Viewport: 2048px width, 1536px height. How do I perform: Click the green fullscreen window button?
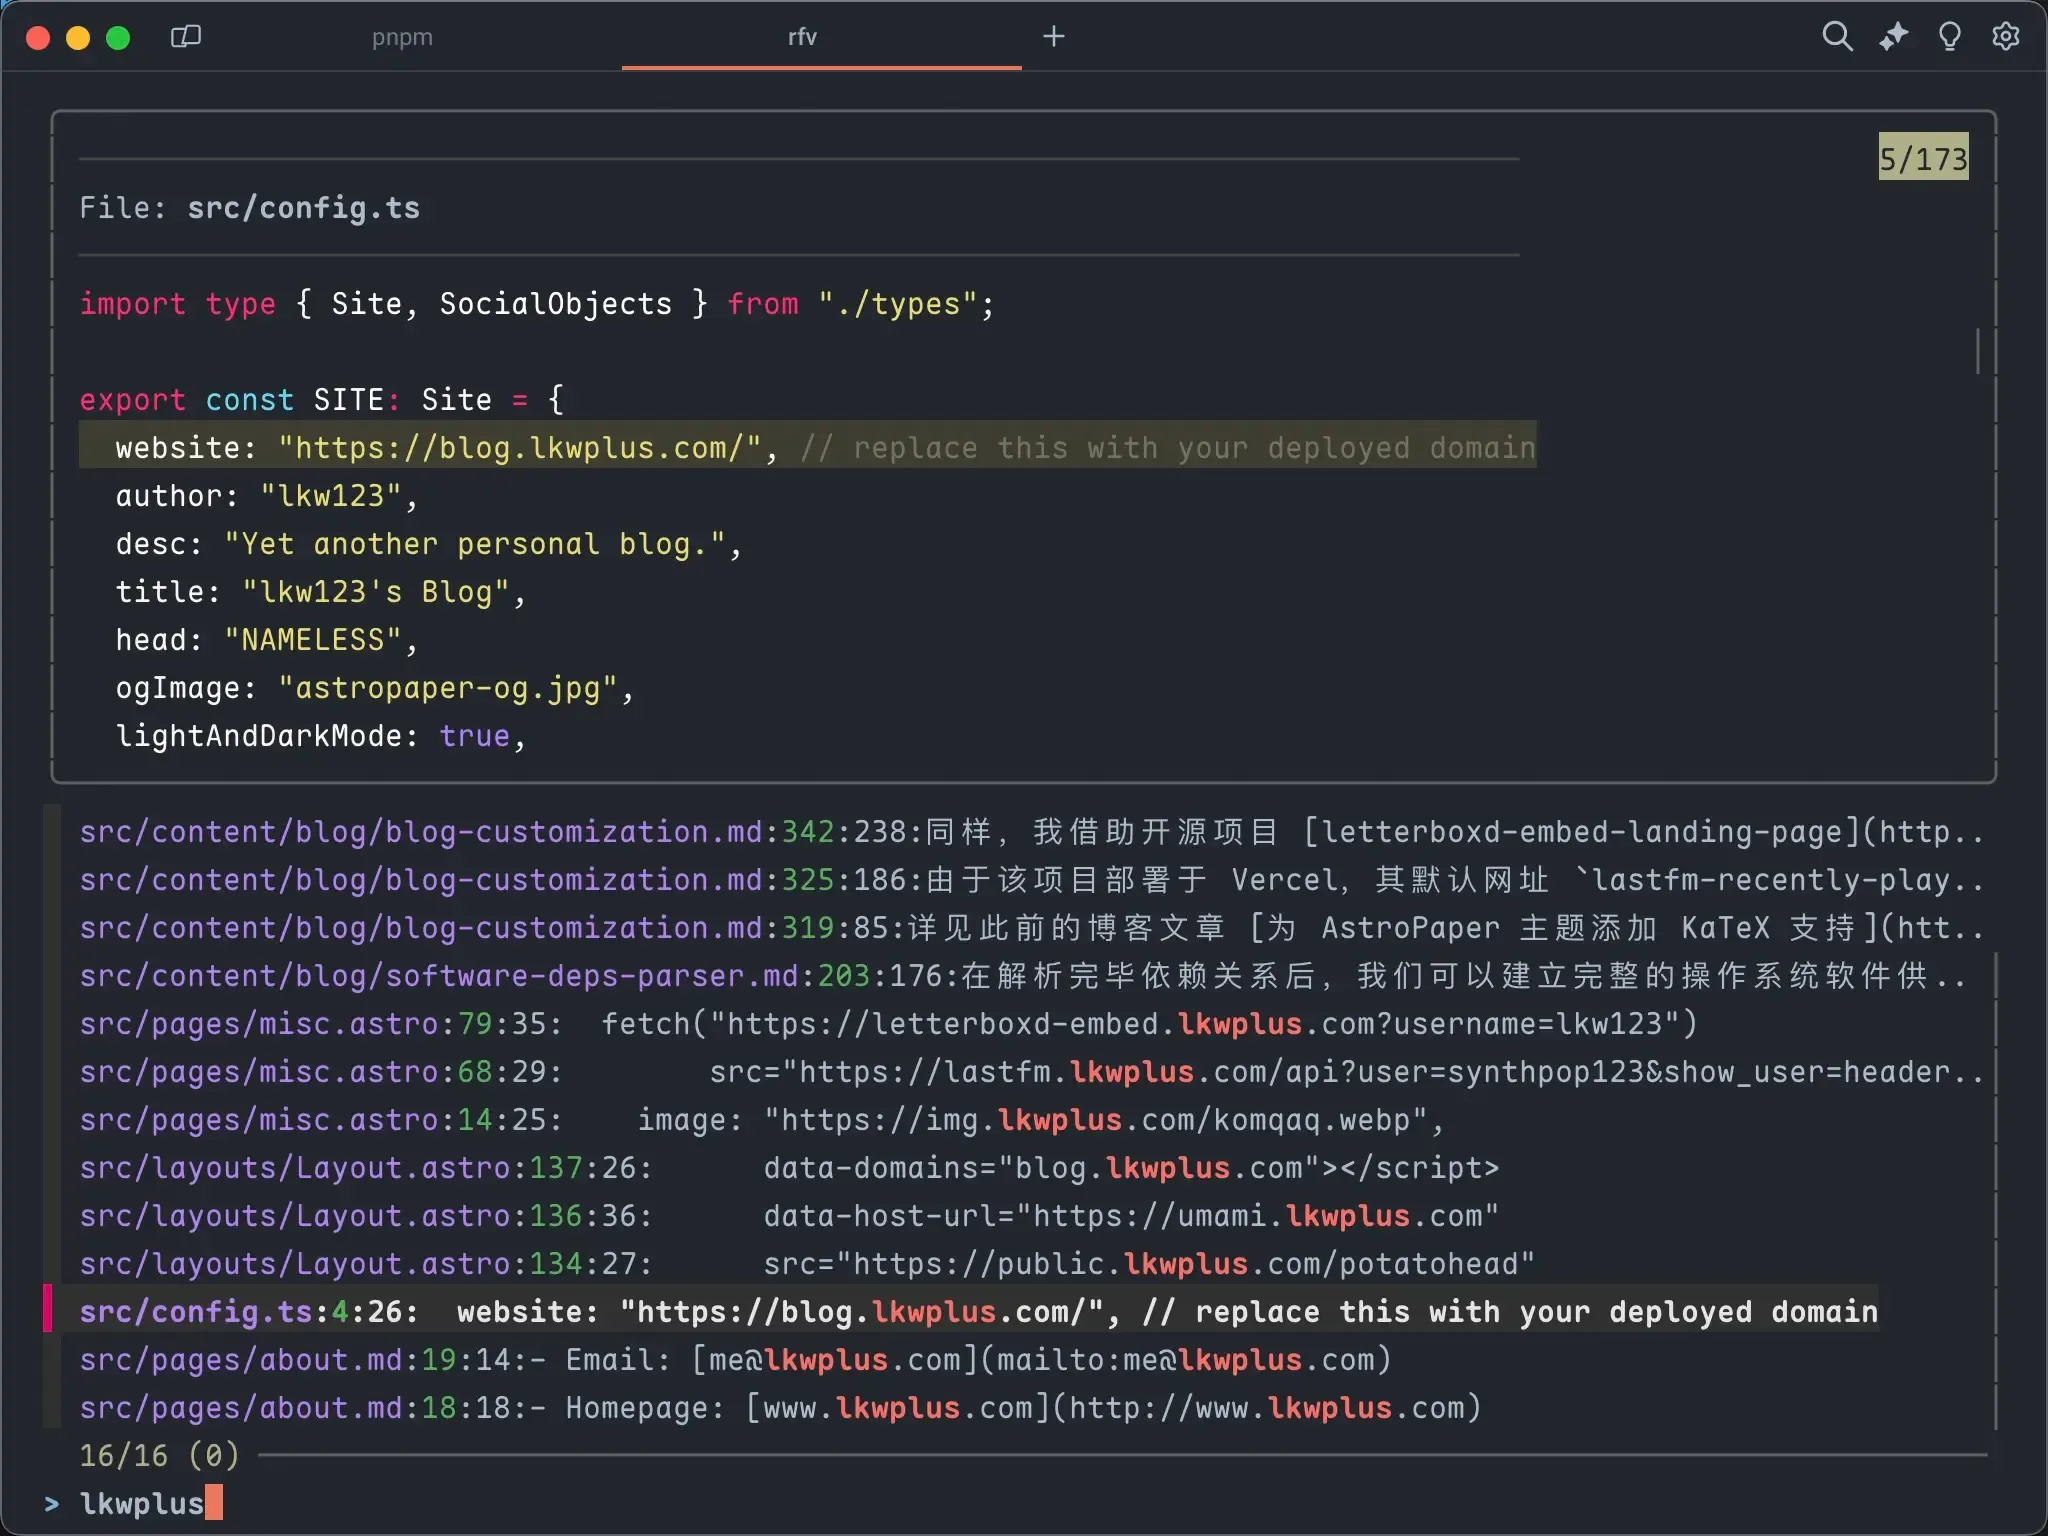118,38
